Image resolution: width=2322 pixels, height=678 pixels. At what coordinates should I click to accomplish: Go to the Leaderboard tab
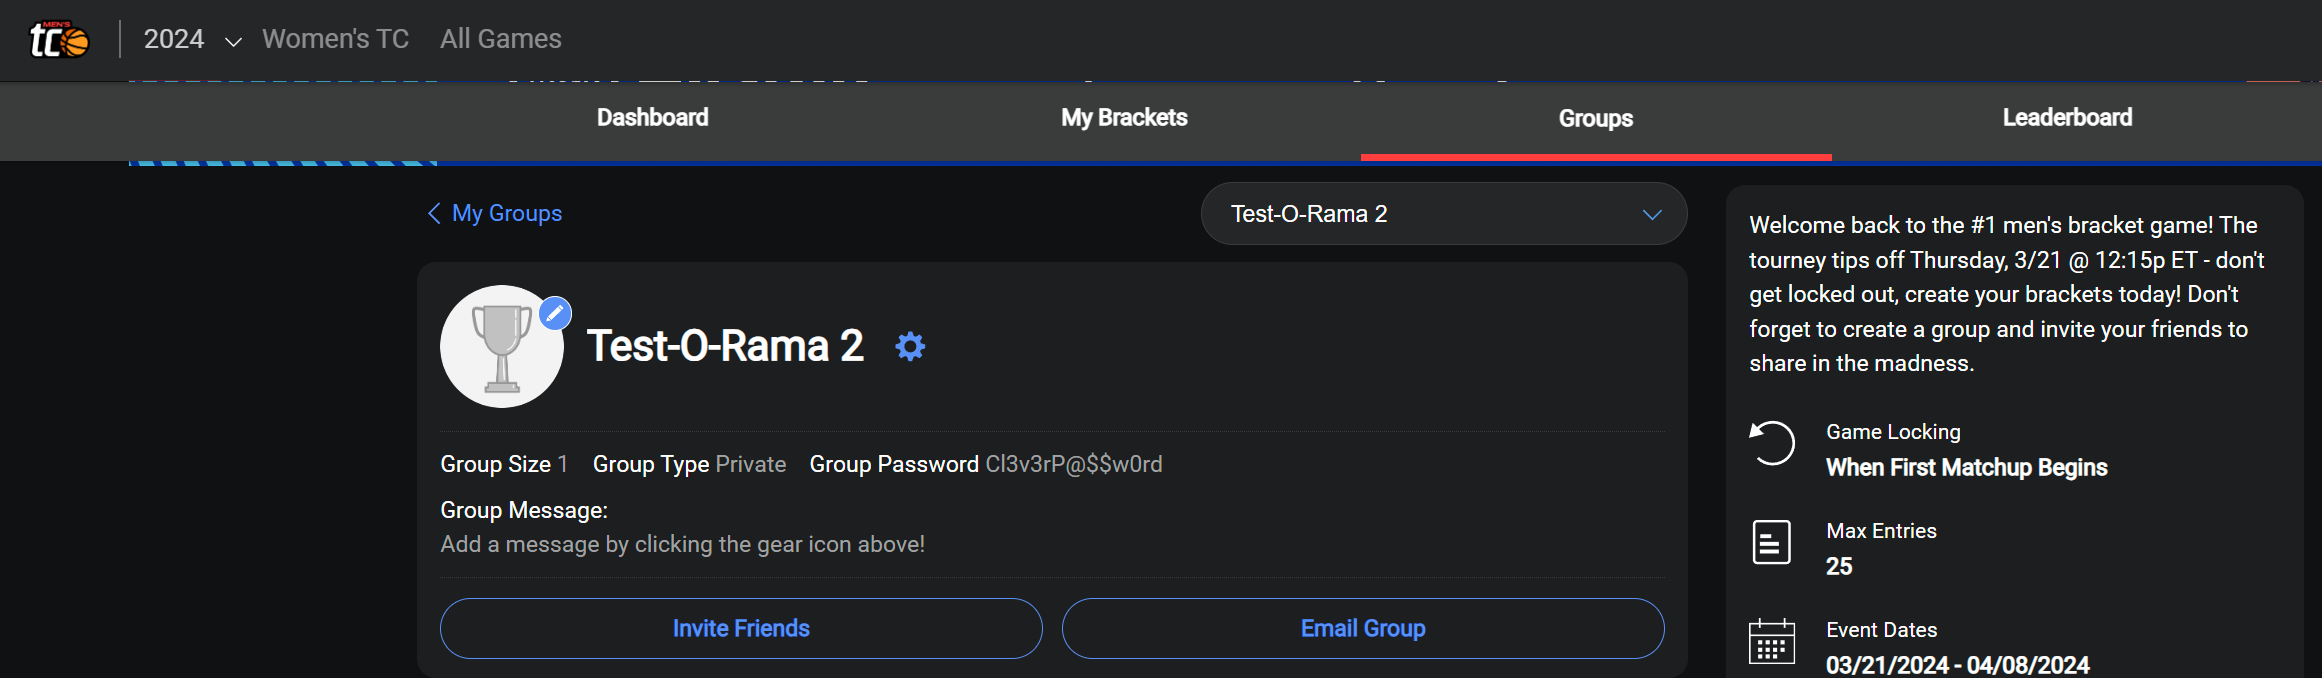pos(2067,118)
